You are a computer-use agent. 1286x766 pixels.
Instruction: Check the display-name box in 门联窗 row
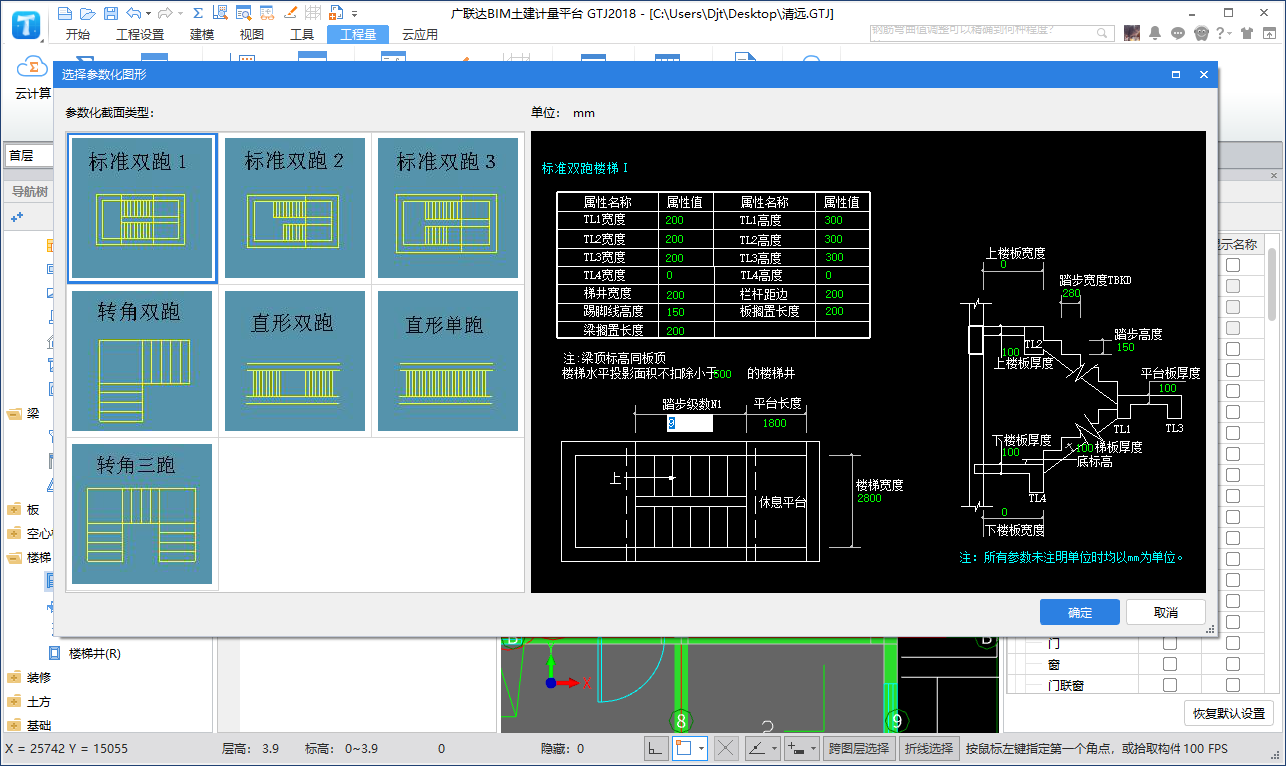click(1233, 686)
